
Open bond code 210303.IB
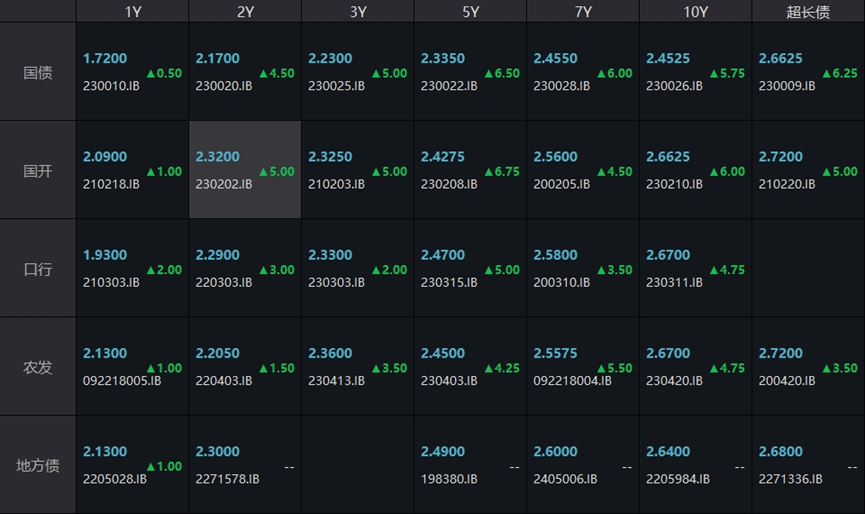pyautogui.click(x=111, y=282)
